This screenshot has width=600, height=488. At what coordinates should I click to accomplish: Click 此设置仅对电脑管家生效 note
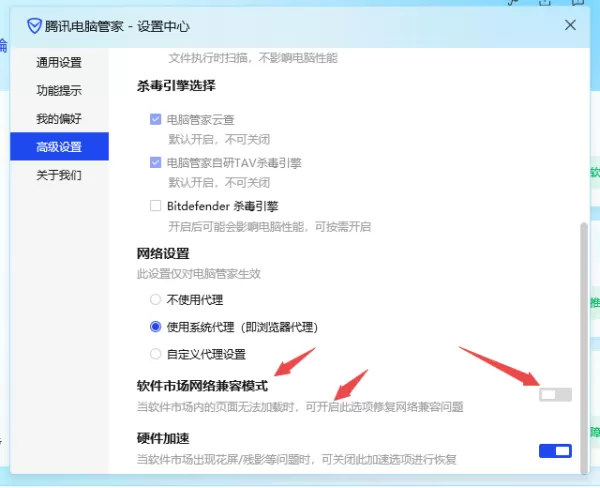[x=199, y=274]
